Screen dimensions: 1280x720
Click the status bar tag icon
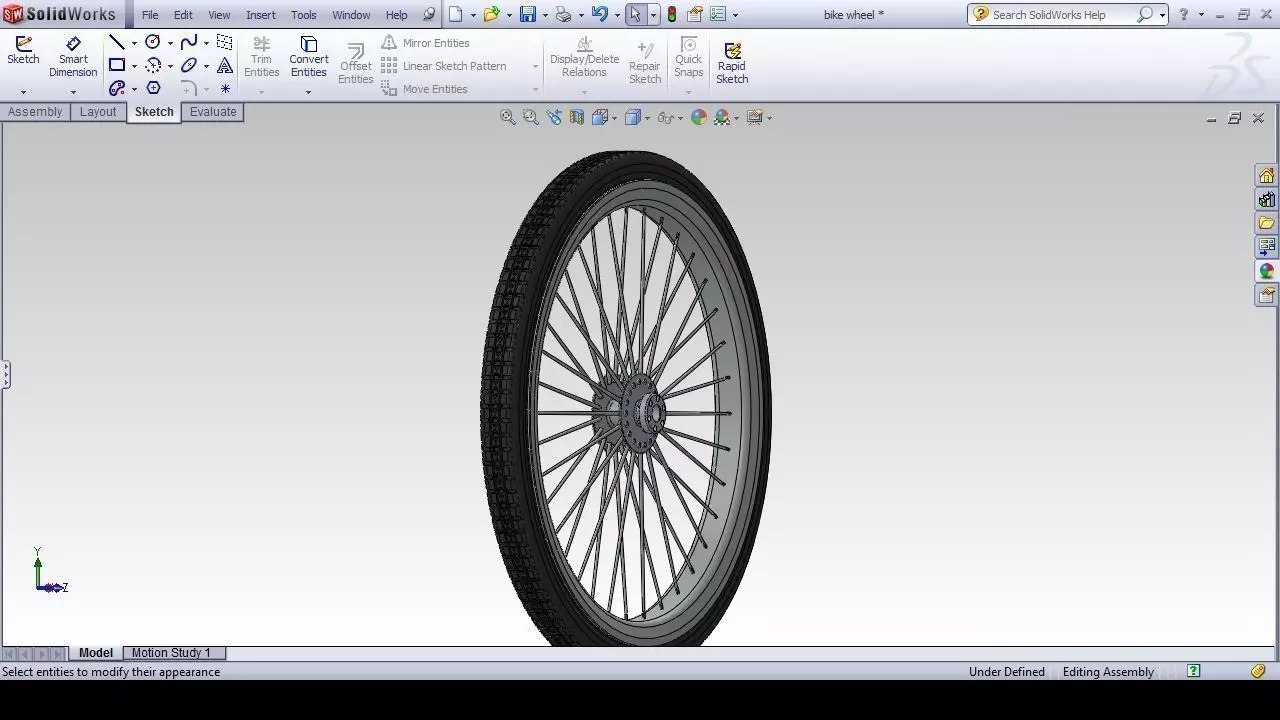tap(1258, 671)
